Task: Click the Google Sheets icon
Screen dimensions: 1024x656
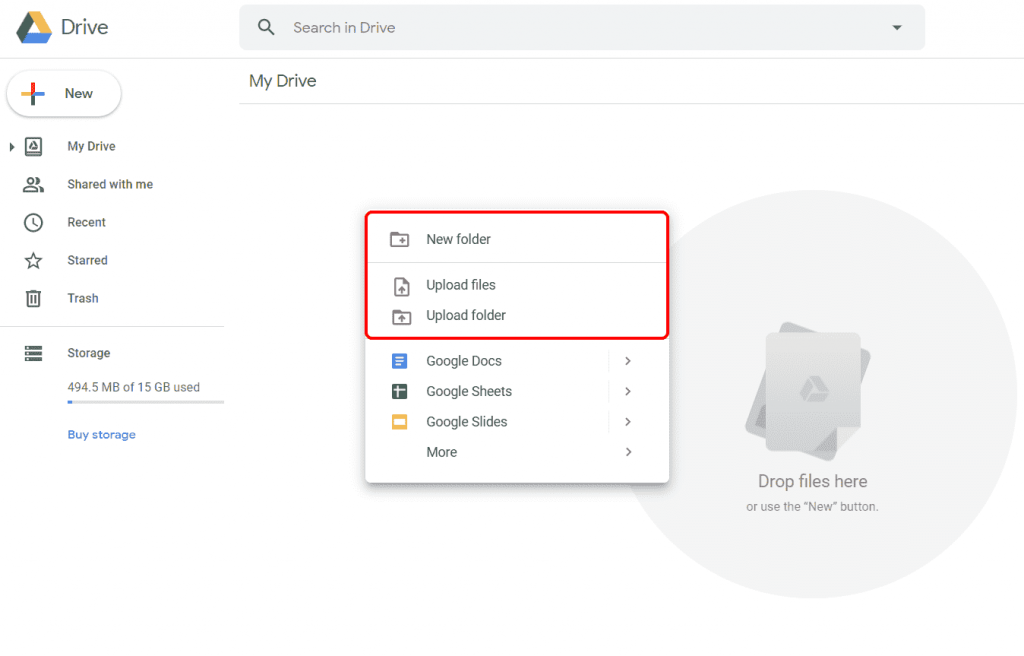Action: [400, 391]
